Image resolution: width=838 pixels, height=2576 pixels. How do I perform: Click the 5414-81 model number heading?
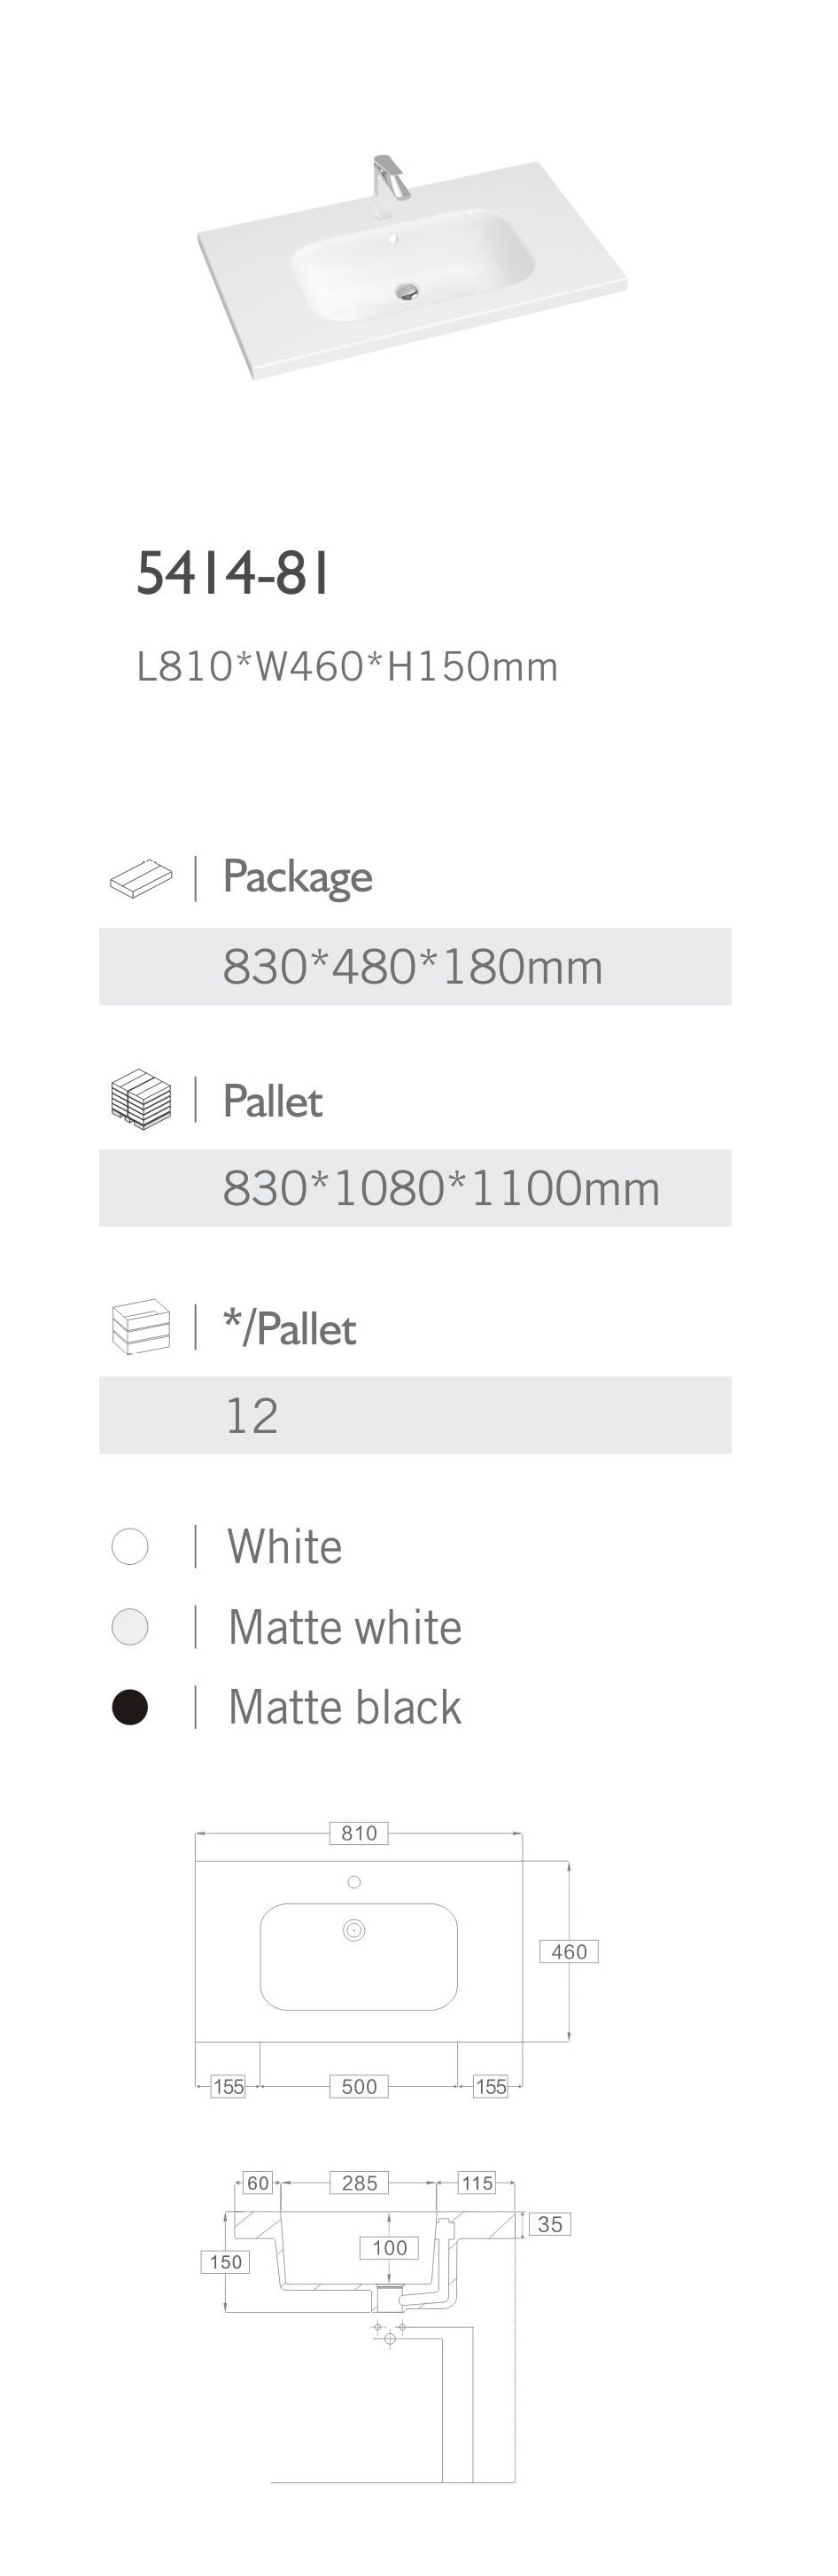tap(233, 574)
